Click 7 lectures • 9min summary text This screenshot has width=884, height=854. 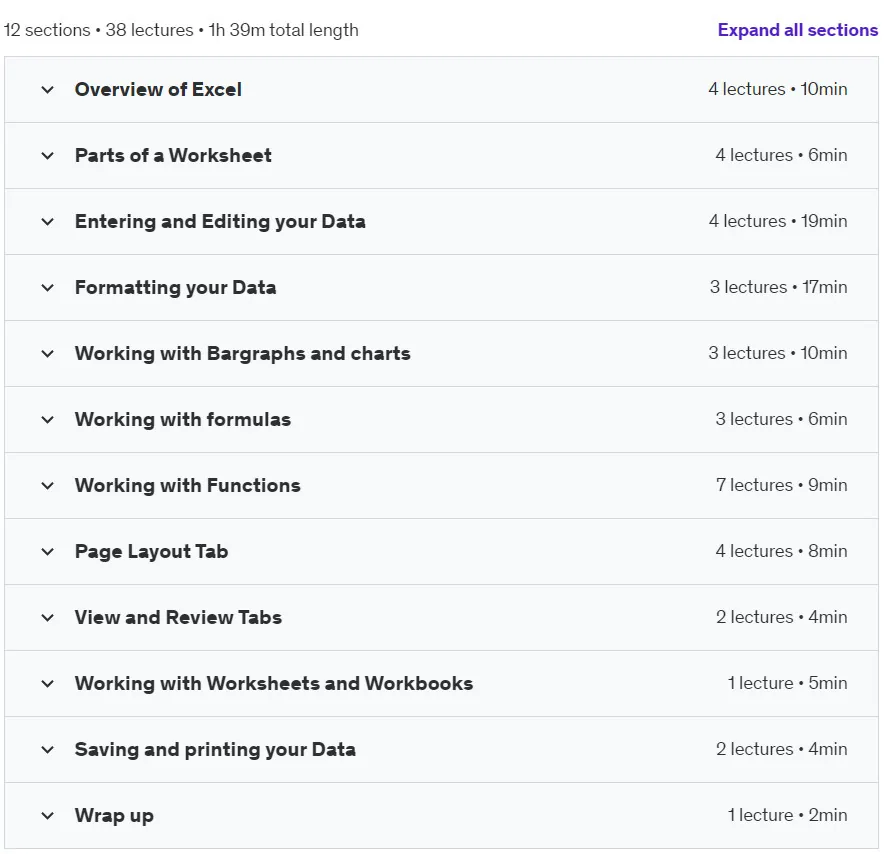(781, 485)
